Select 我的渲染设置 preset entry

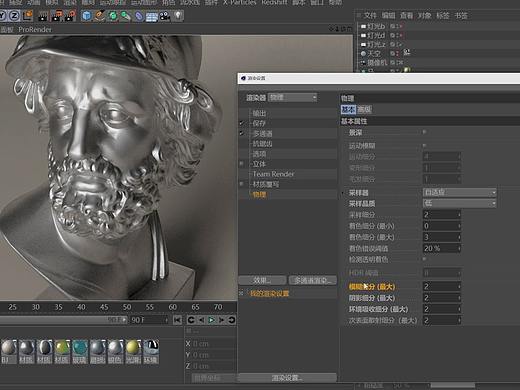pos(269,294)
